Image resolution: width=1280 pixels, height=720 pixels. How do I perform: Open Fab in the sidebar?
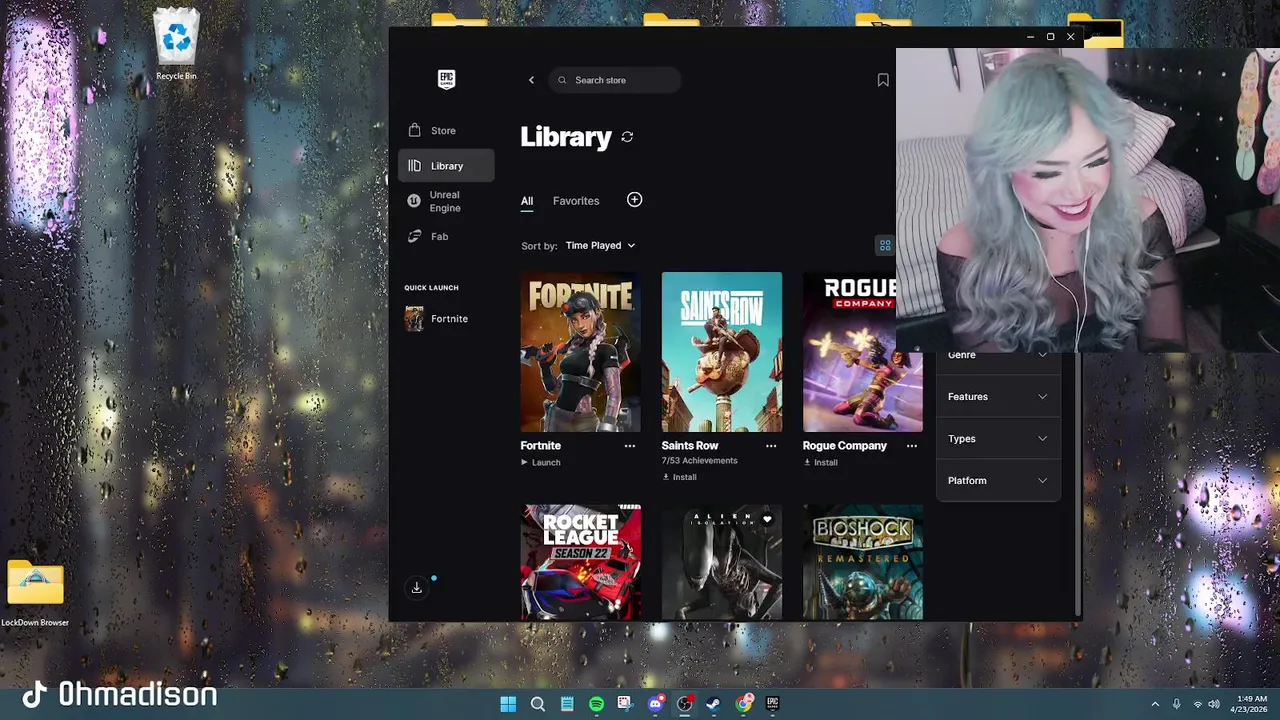pos(446,236)
